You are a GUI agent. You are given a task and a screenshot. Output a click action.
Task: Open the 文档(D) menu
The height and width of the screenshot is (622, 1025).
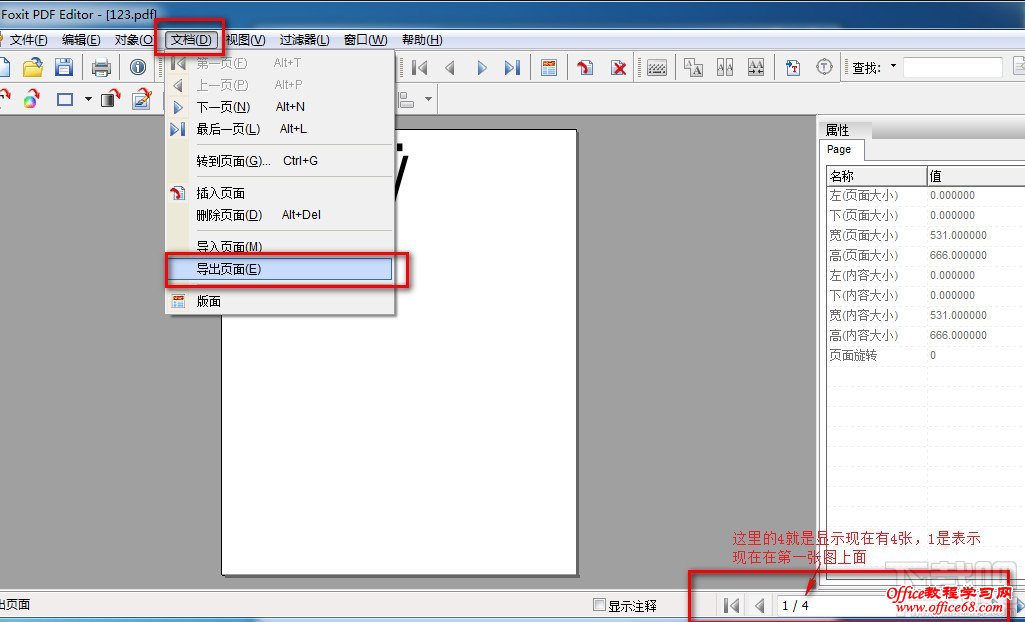(191, 40)
